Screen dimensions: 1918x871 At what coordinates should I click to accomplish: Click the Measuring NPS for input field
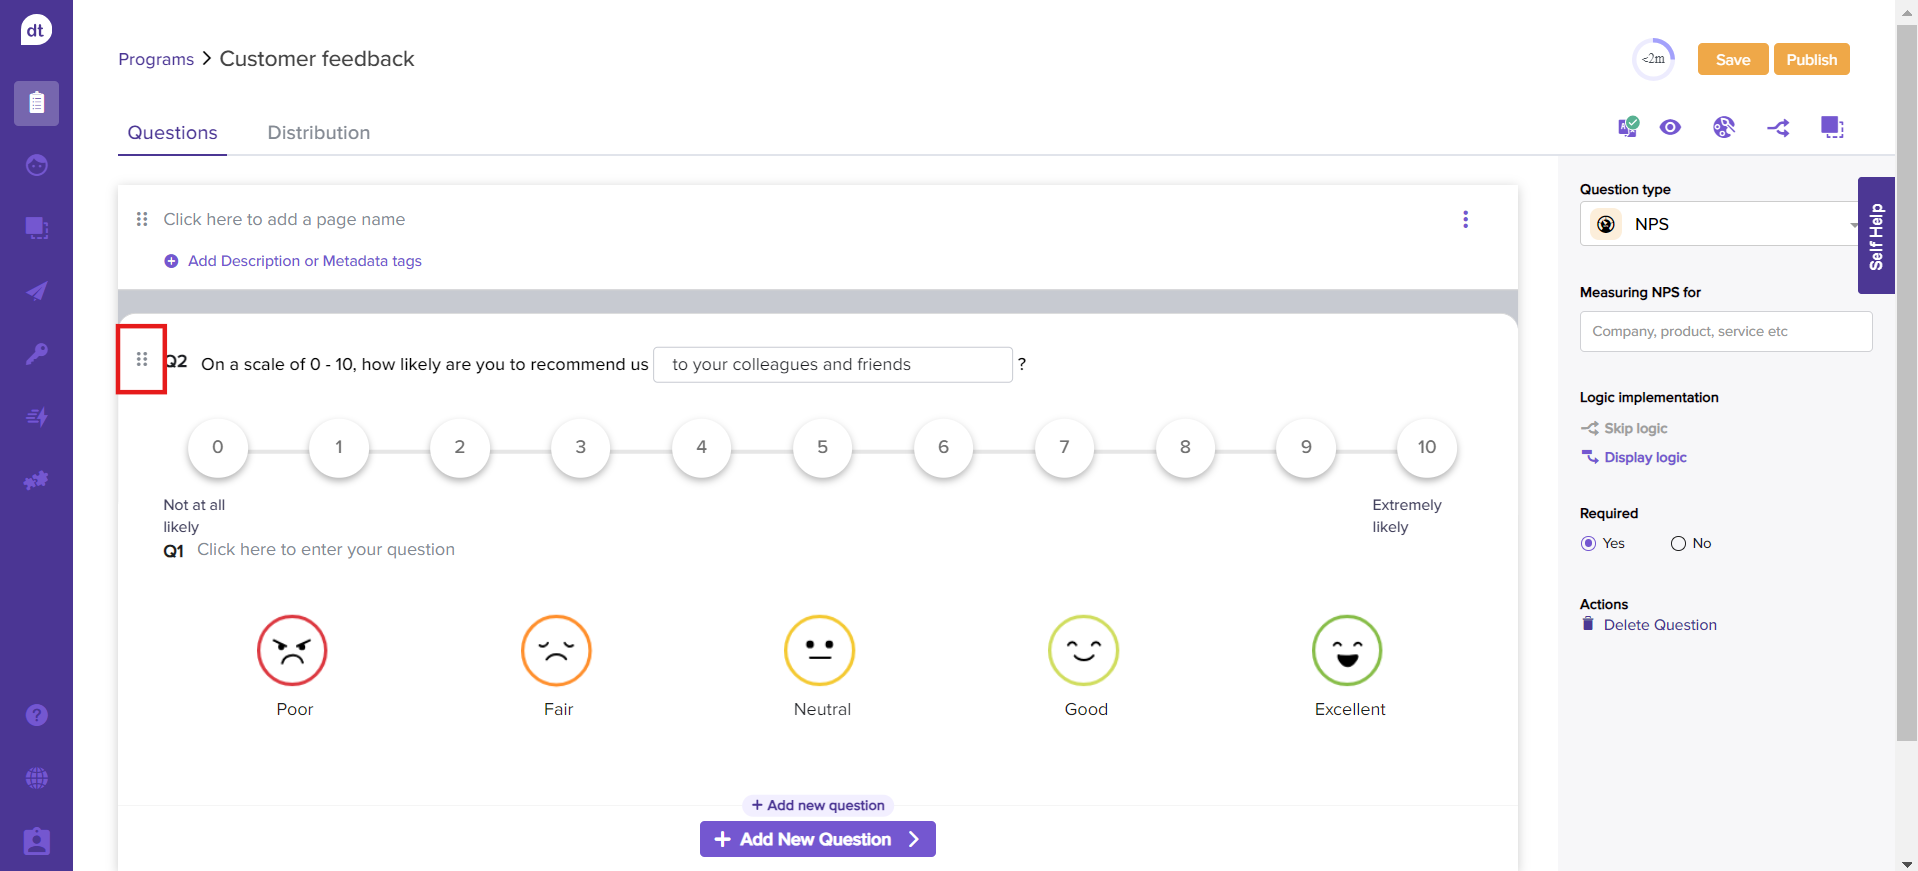pos(1725,331)
